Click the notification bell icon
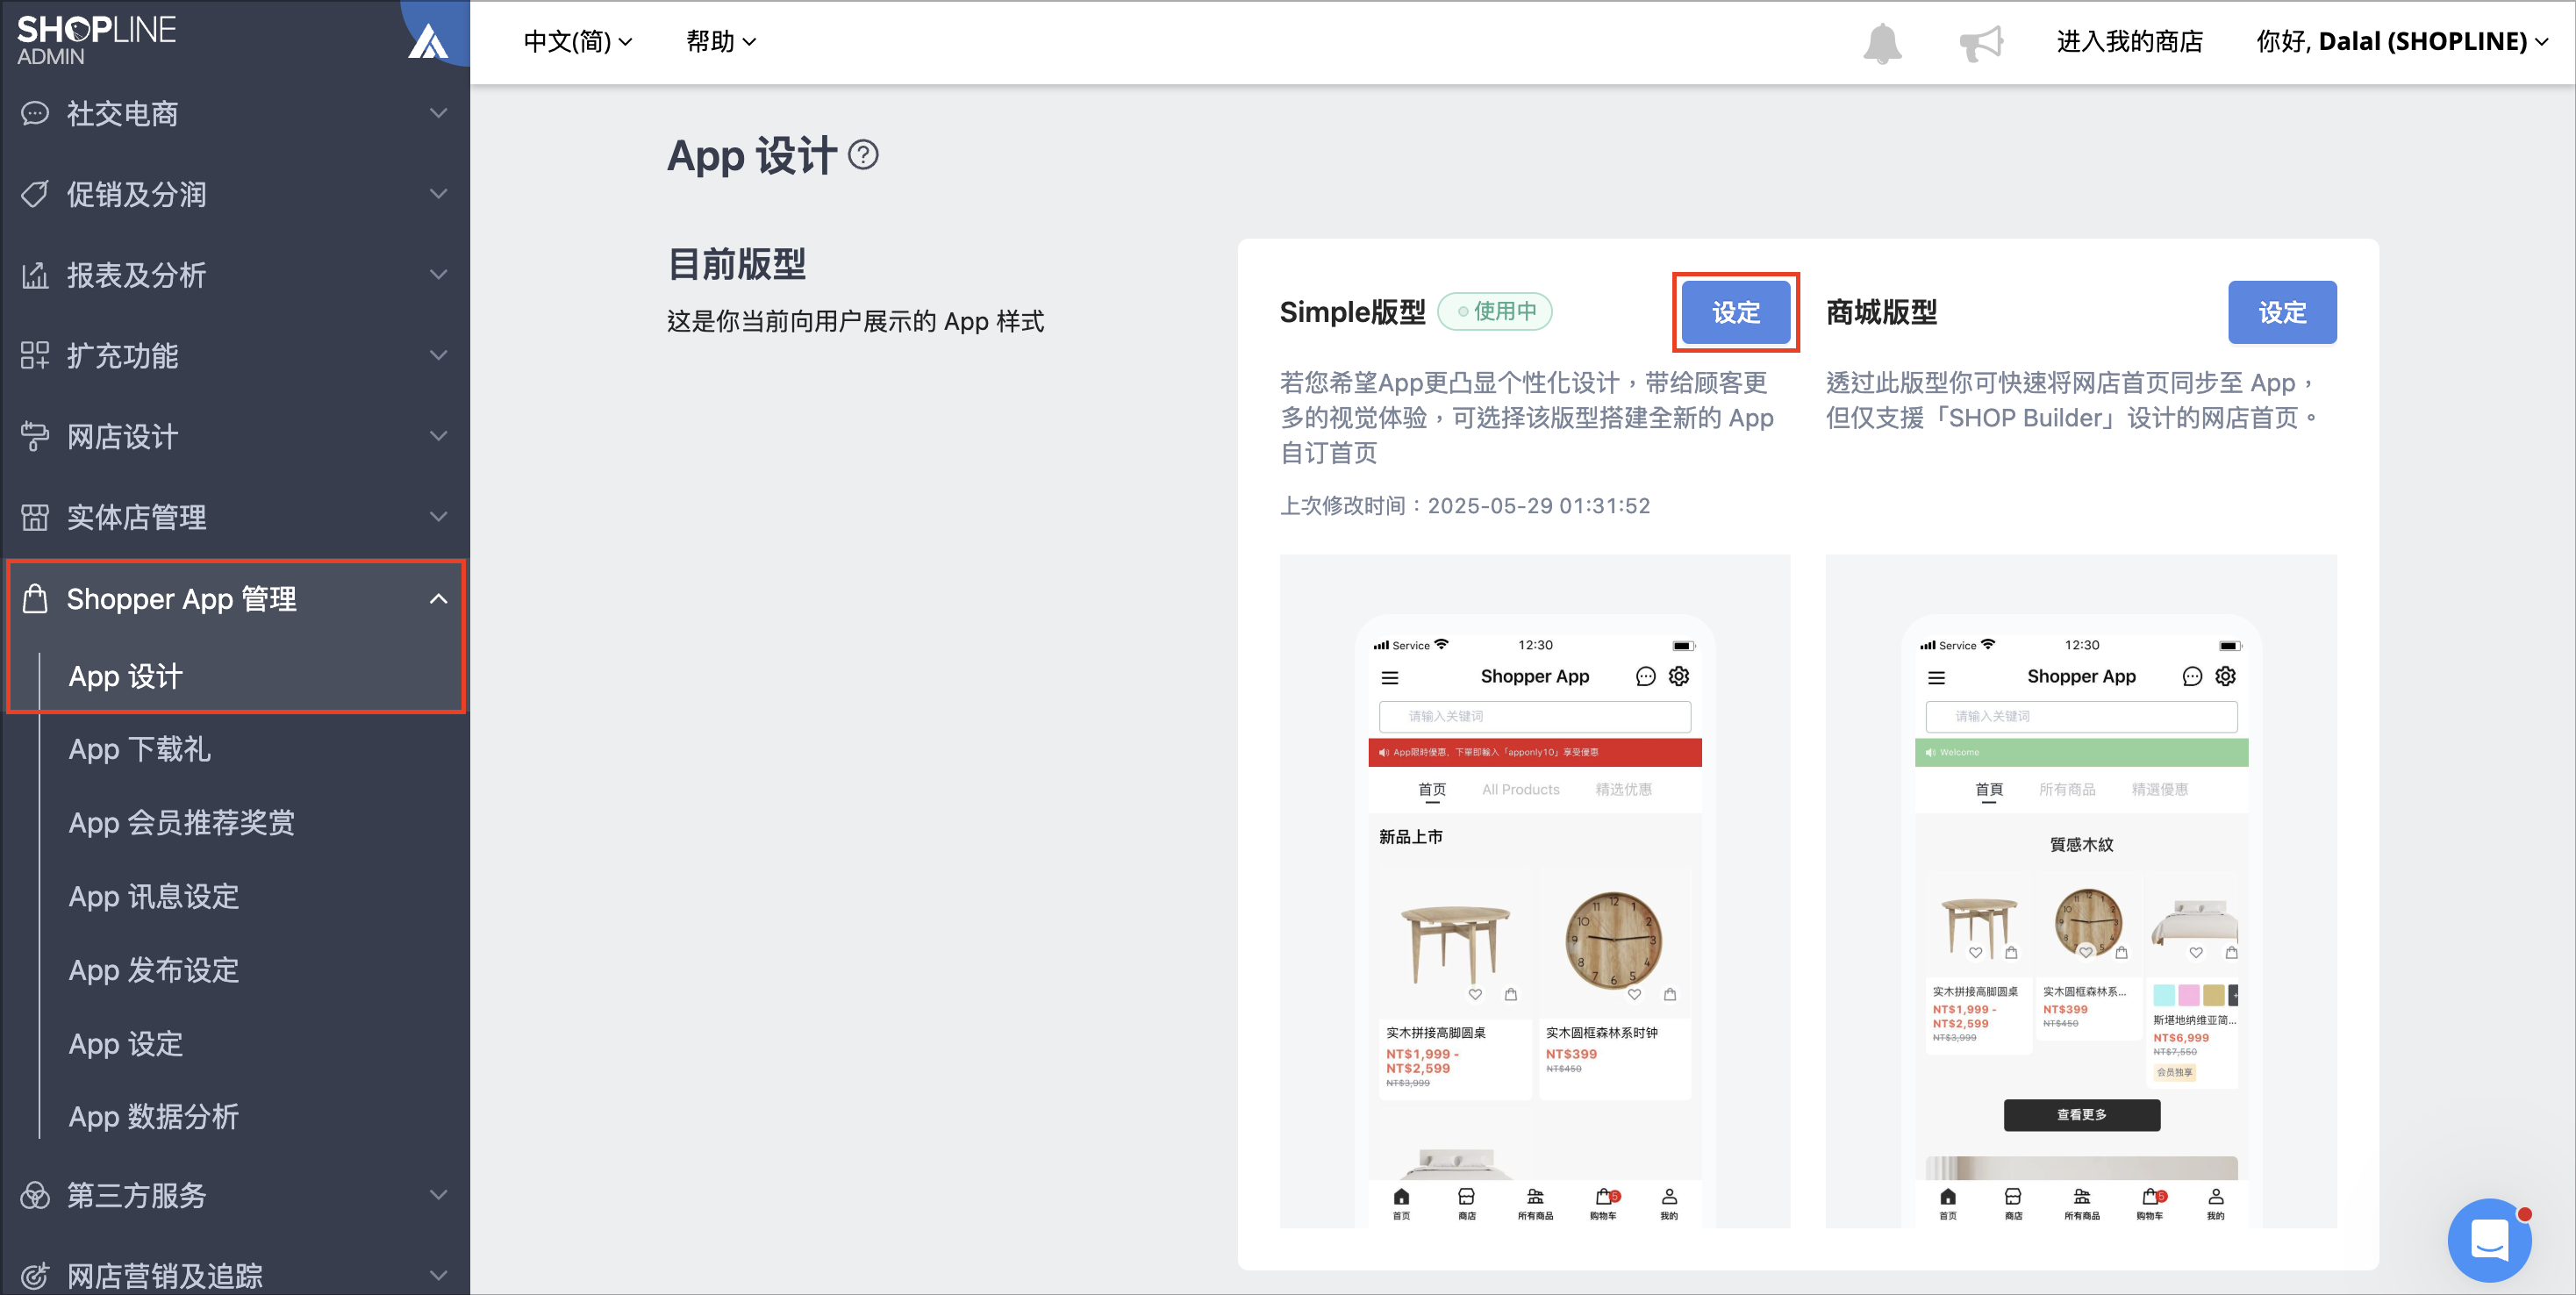This screenshot has width=2576, height=1295. pyautogui.click(x=1881, y=43)
